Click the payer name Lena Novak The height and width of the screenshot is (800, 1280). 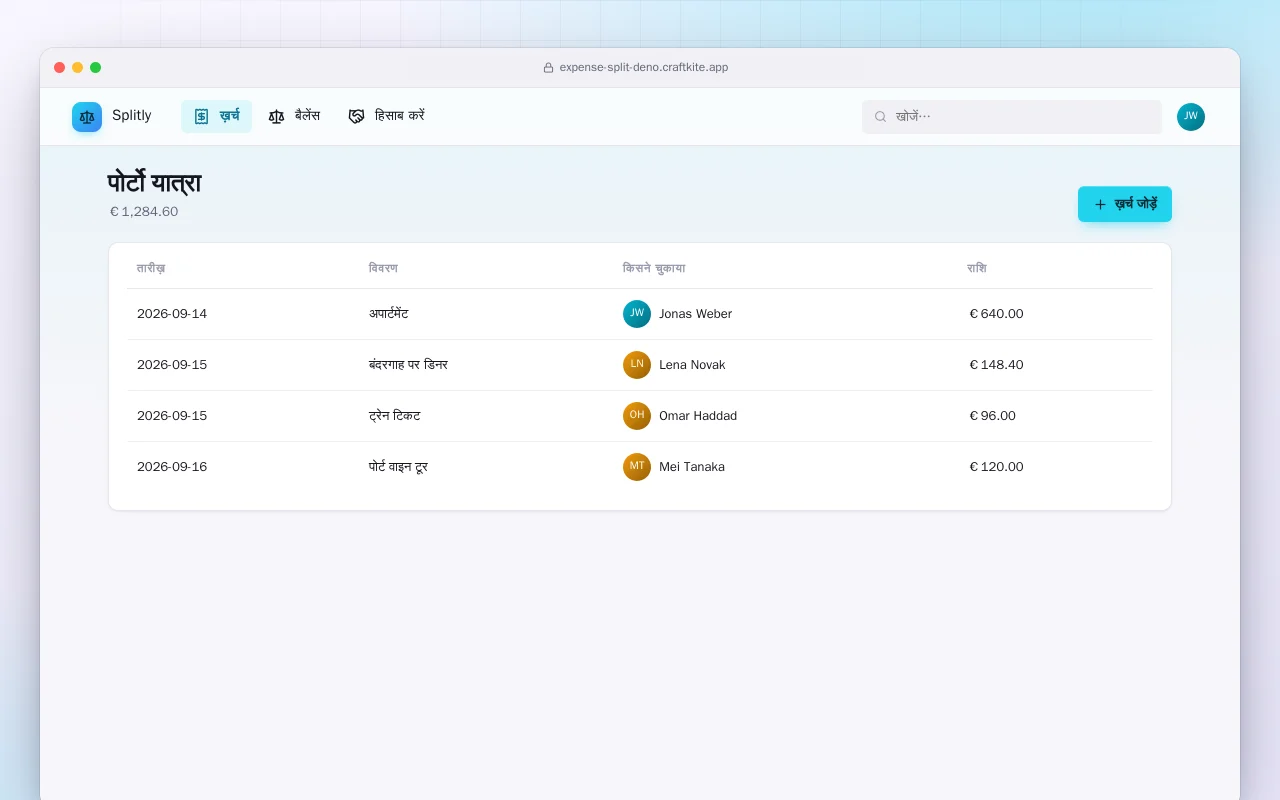[692, 365]
